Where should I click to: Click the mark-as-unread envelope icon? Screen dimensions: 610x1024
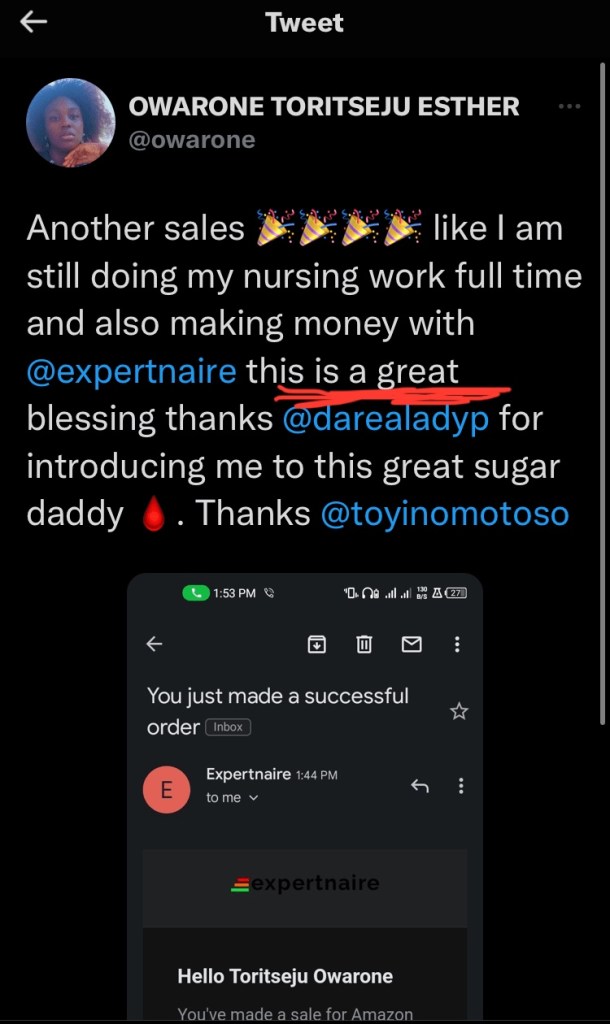pyautogui.click(x=411, y=644)
